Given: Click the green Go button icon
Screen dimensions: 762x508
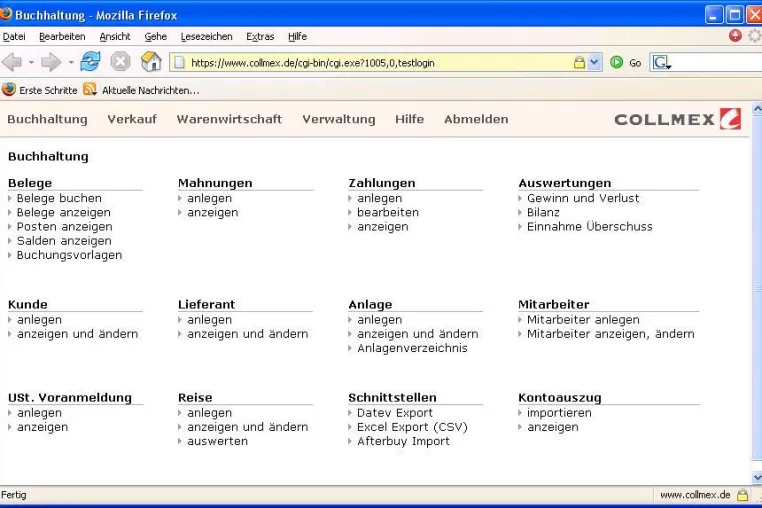Looking at the screenshot, I should point(617,62).
